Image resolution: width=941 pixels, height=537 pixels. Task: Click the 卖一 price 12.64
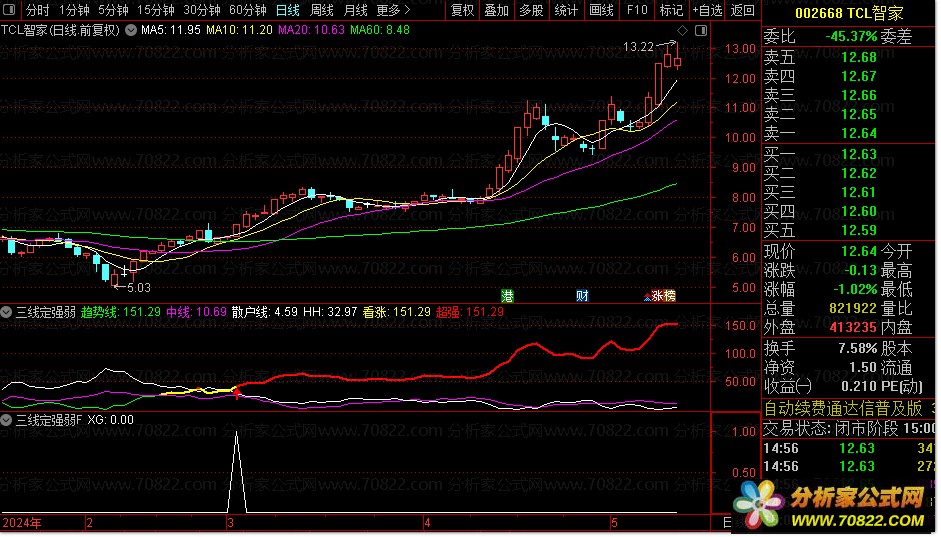click(x=859, y=133)
